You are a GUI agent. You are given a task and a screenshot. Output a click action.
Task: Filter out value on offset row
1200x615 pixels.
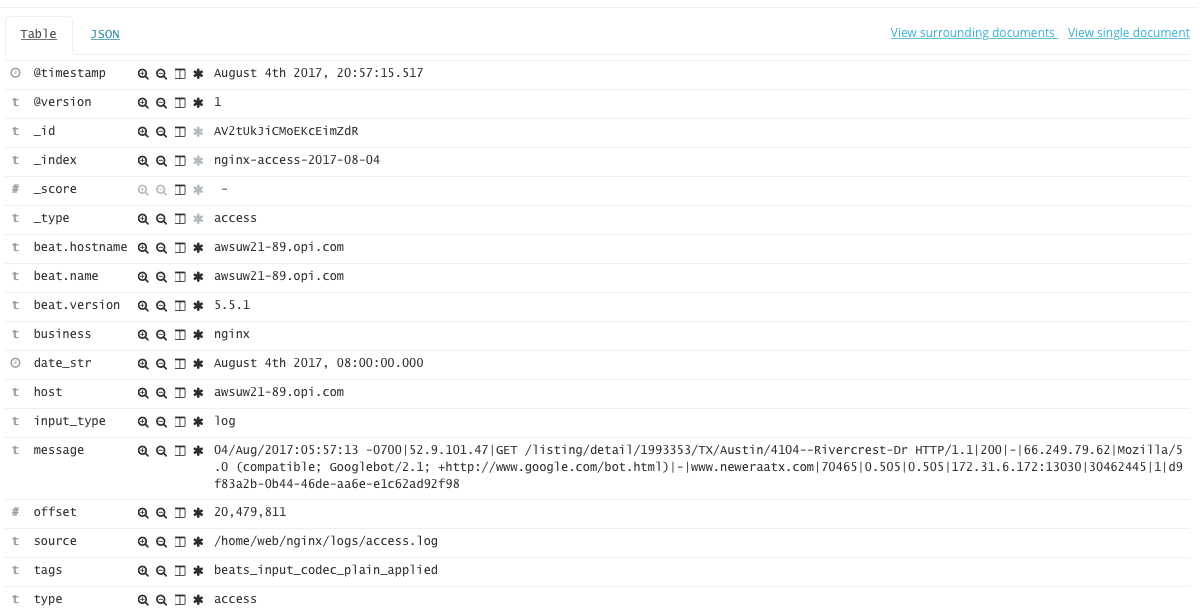(x=161, y=513)
